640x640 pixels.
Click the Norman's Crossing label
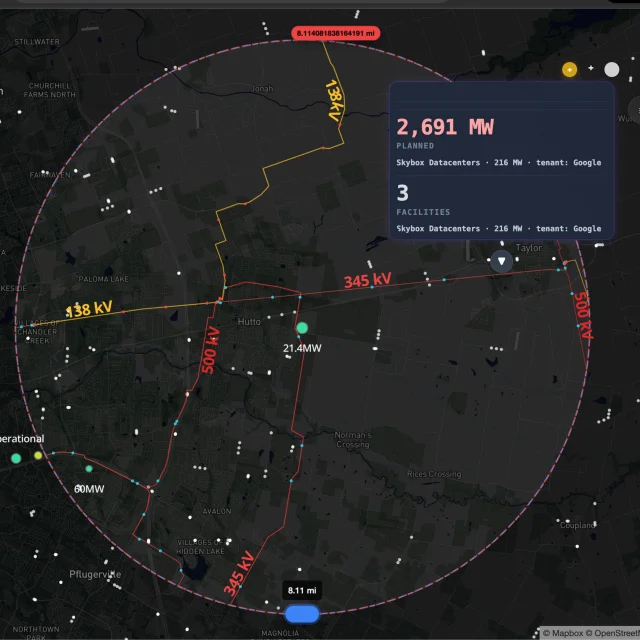(x=353, y=440)
